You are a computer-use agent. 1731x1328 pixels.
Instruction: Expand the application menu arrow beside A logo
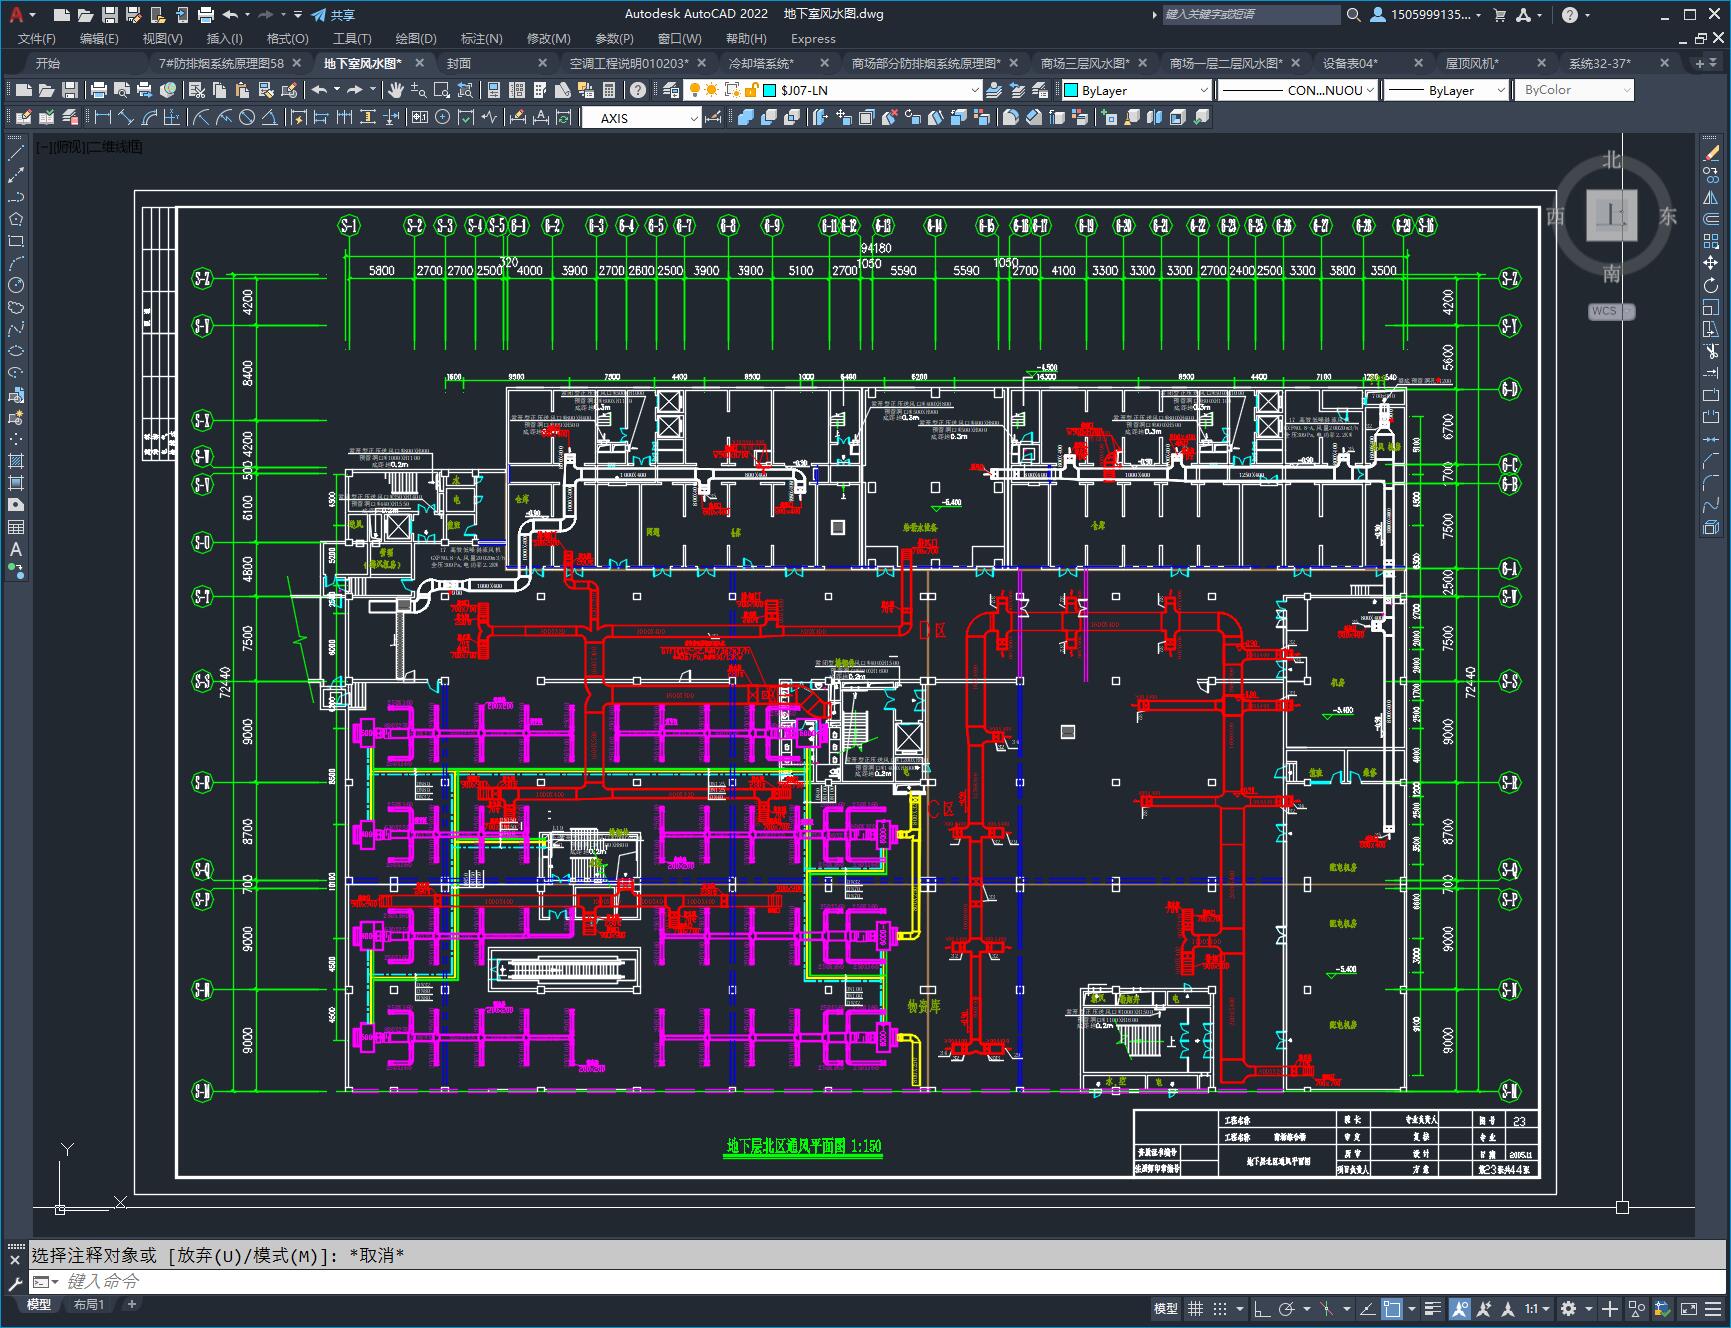[x=33, y=15]
